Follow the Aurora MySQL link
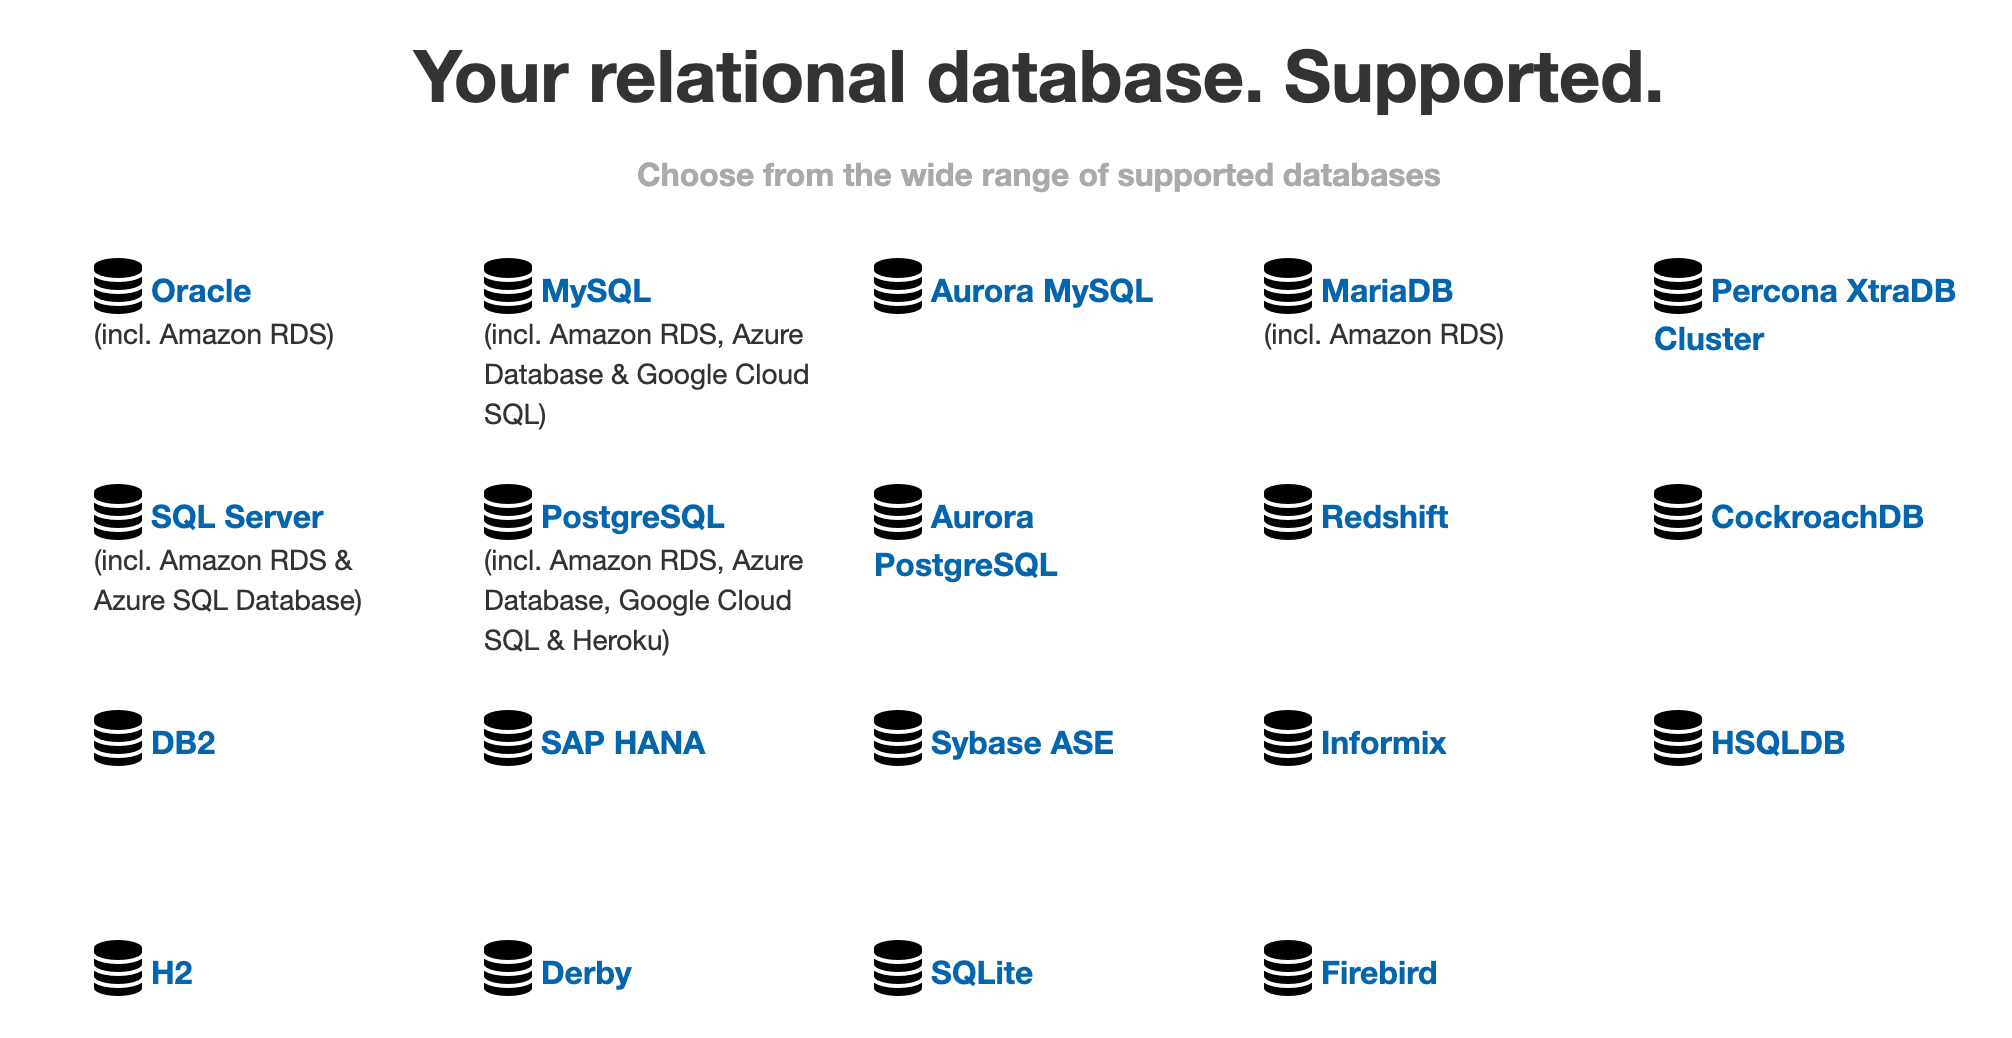 point(1041,292)
